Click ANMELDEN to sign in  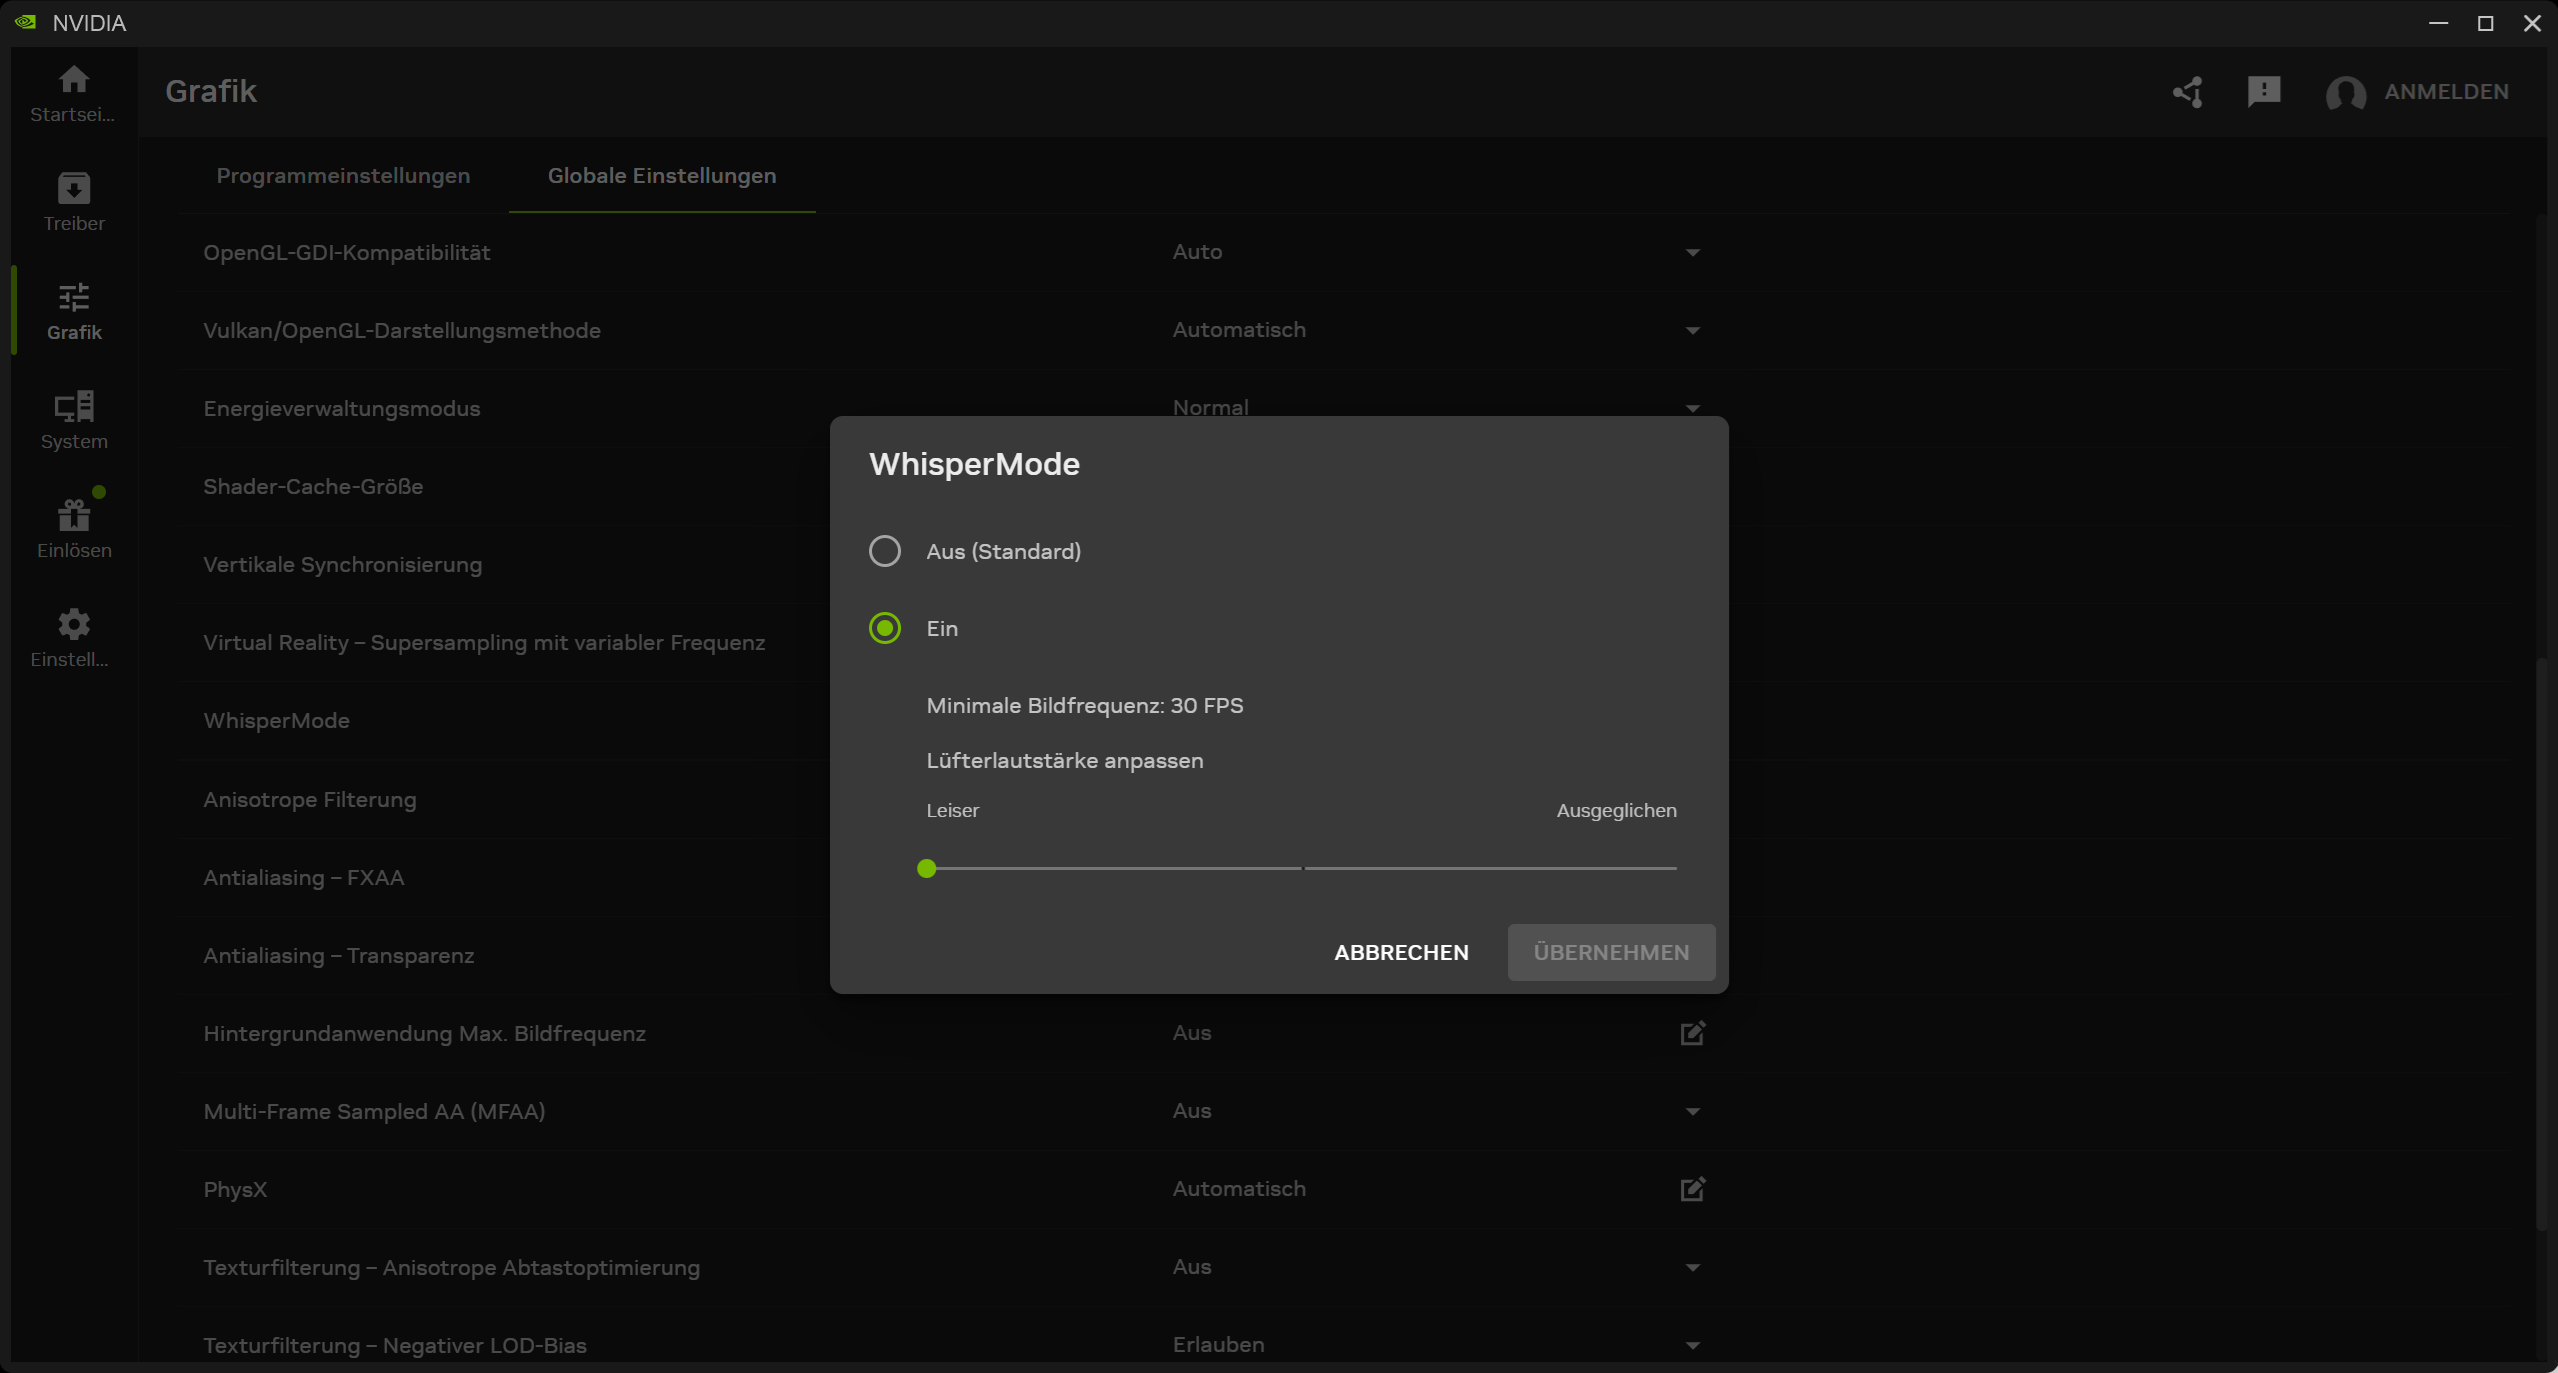point(2445,92)
